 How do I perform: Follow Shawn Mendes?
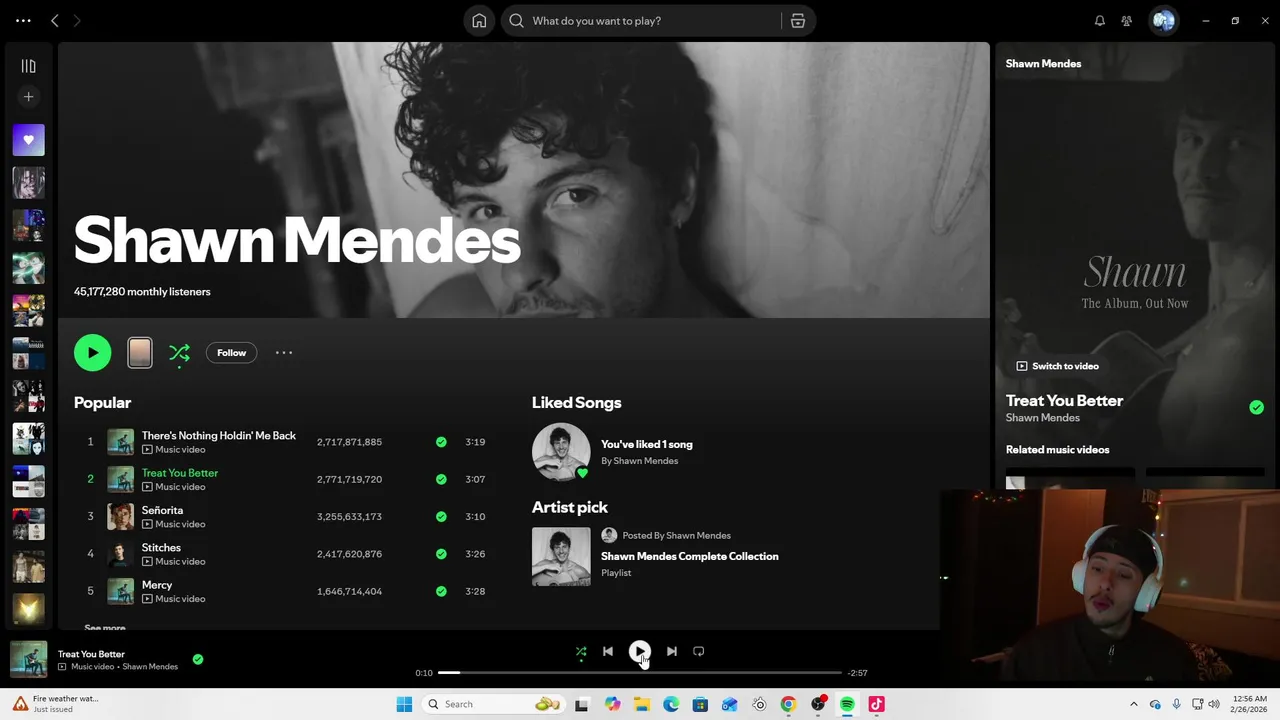231,352
